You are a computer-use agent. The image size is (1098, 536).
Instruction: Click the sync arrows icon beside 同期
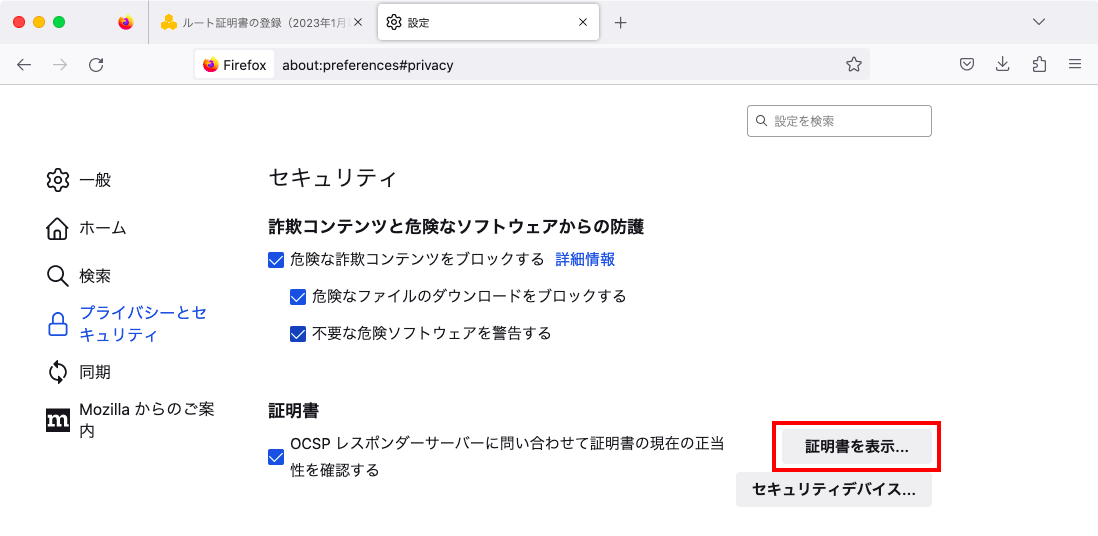57,372
